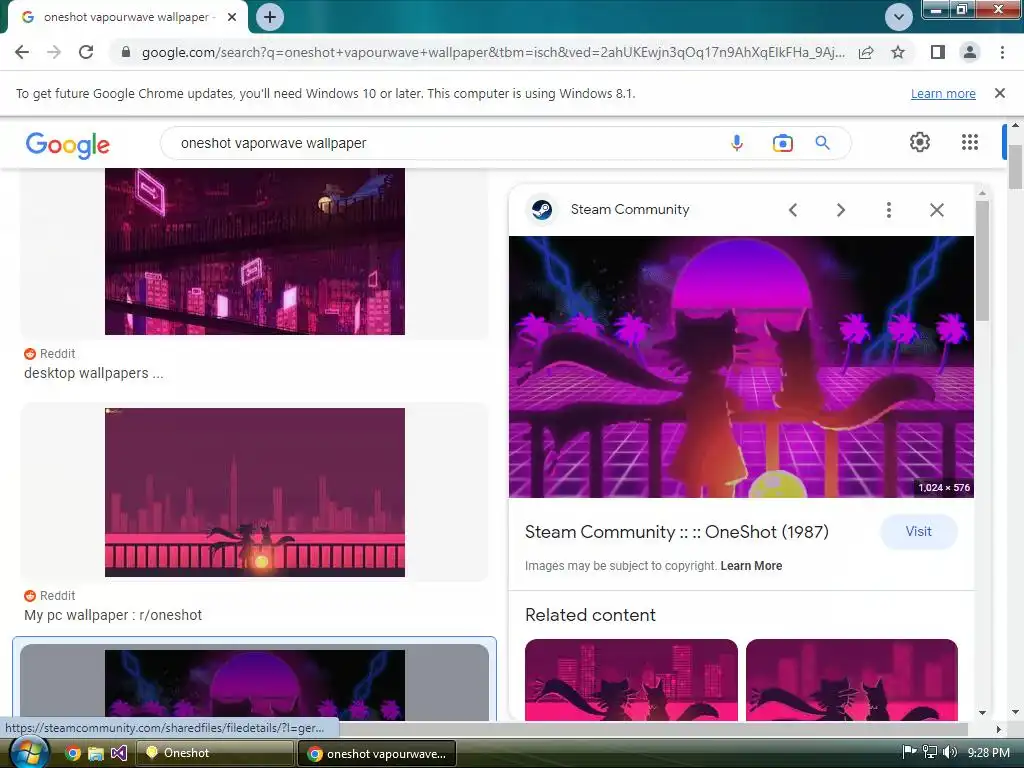Open second related content thumbnail
This screenshot has width=1024, height=768.
[852, 680]
